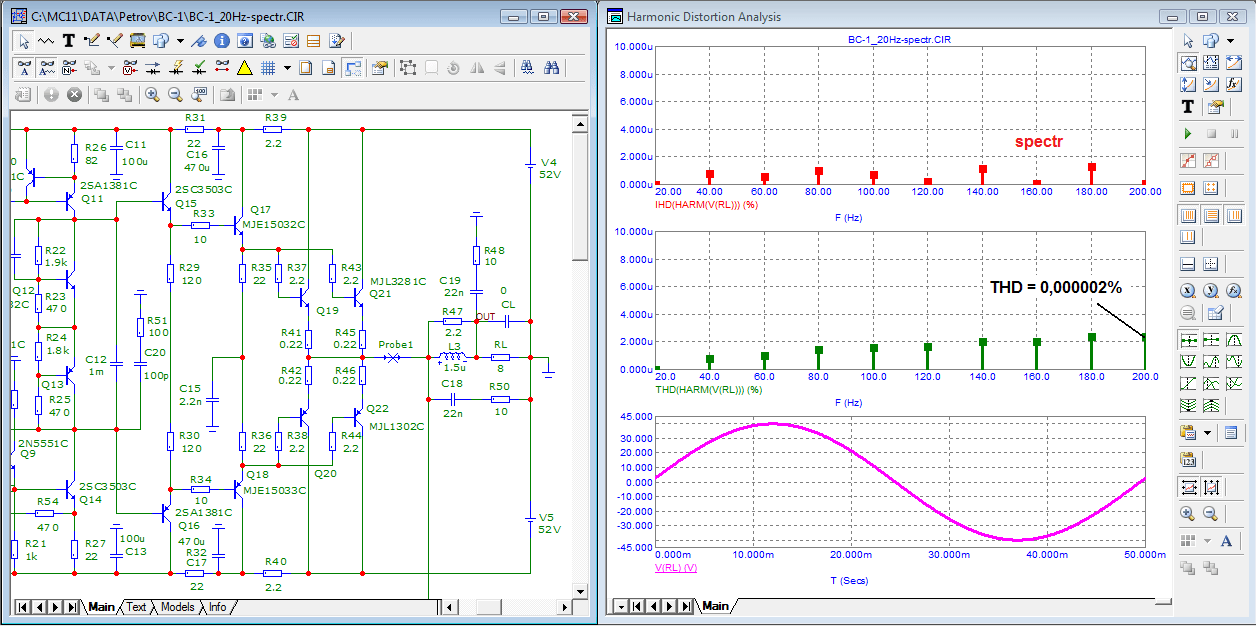
Task: Zoom out on the analysis plot
Action: 1211,513
